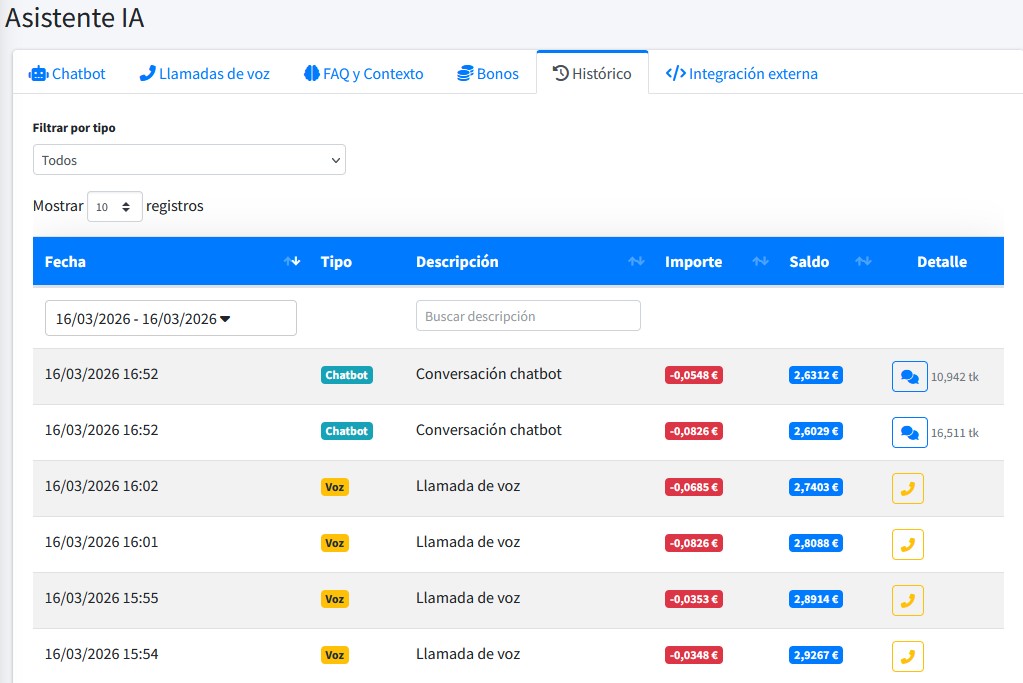Screen dimensions: 1023x683
Task: Go to the Bonos tab
Action: point(488,74)
